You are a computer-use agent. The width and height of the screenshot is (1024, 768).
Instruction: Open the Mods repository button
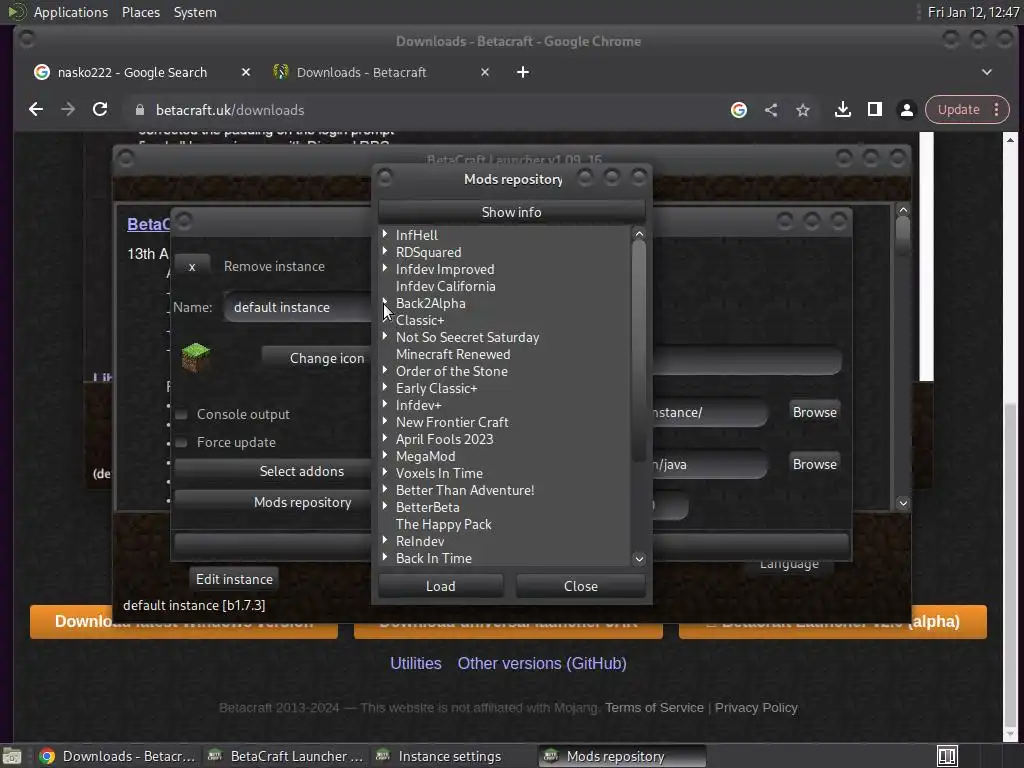tap(273, 503)
